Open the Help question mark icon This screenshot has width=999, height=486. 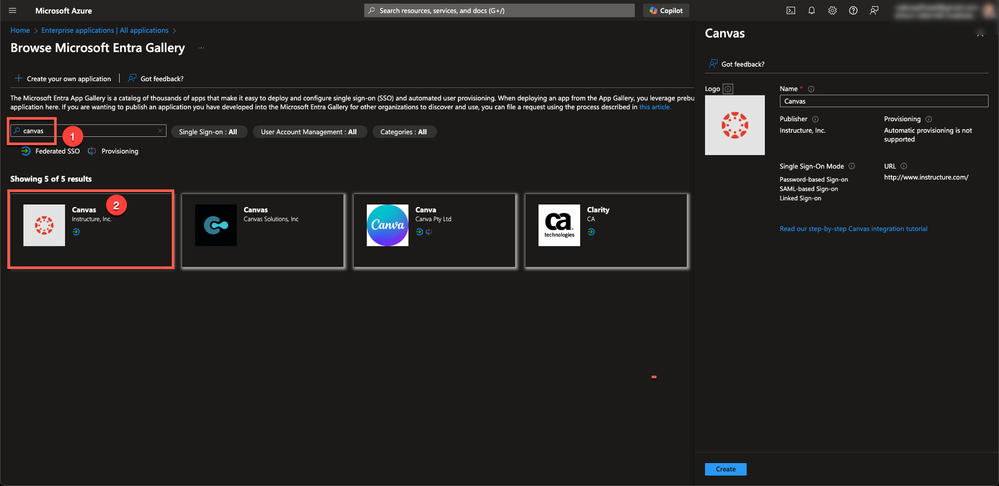tap(853, 10)
